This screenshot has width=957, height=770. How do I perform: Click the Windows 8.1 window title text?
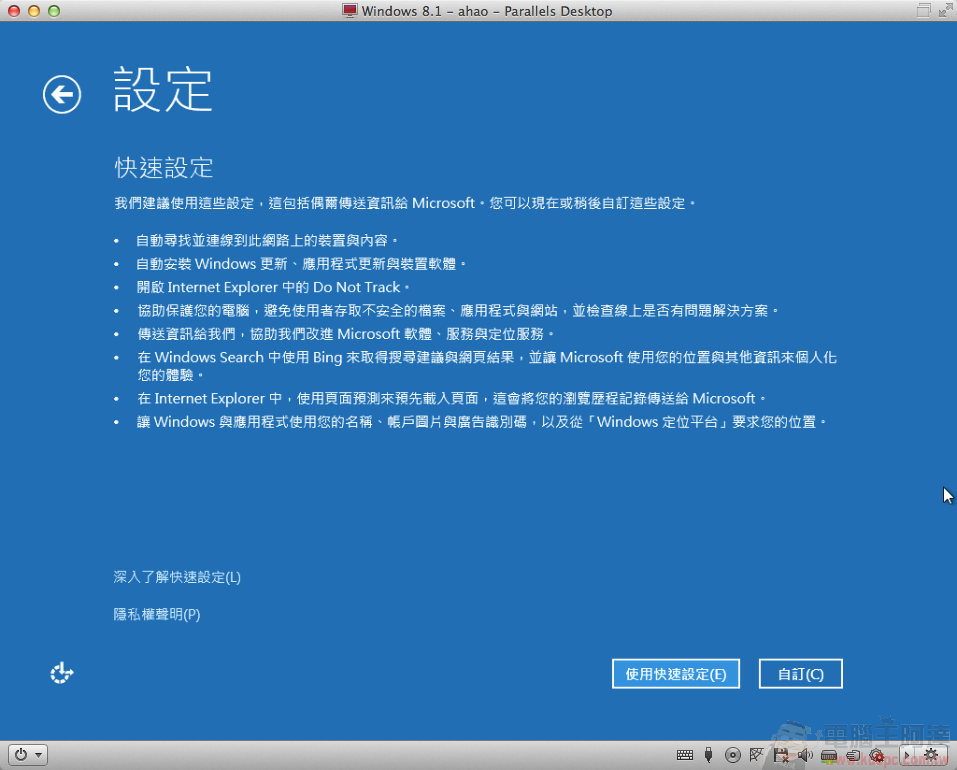coord(486,11)
